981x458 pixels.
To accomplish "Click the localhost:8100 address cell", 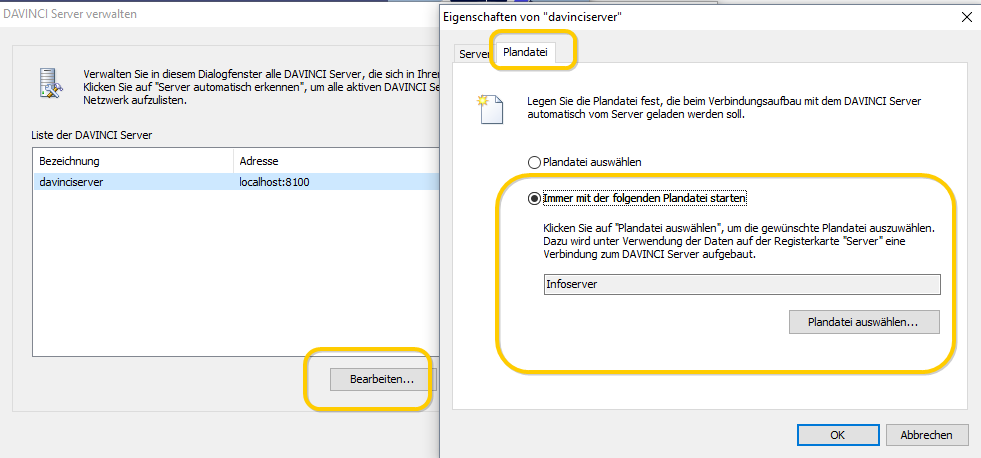I will 275,182.
